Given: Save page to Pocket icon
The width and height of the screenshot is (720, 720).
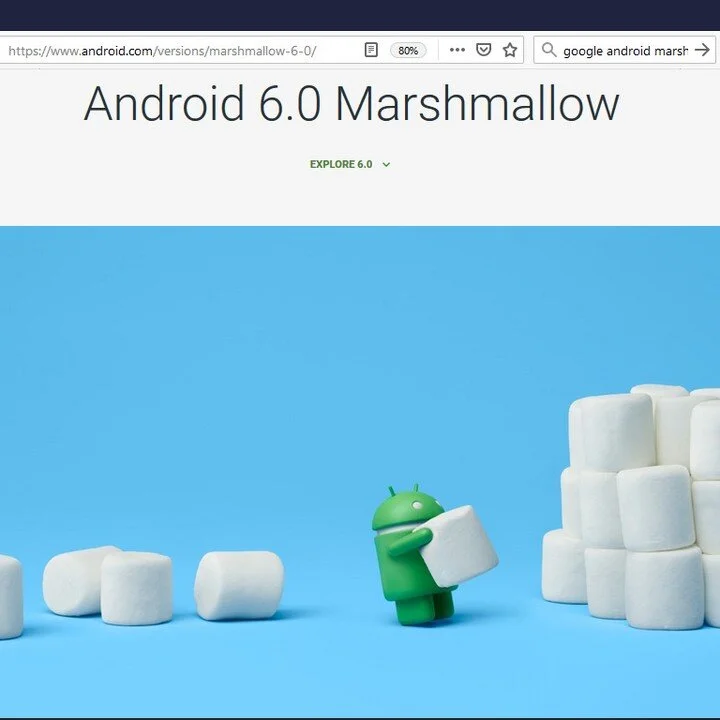Looking at the screenshot, I should click(x=483, y=50).
